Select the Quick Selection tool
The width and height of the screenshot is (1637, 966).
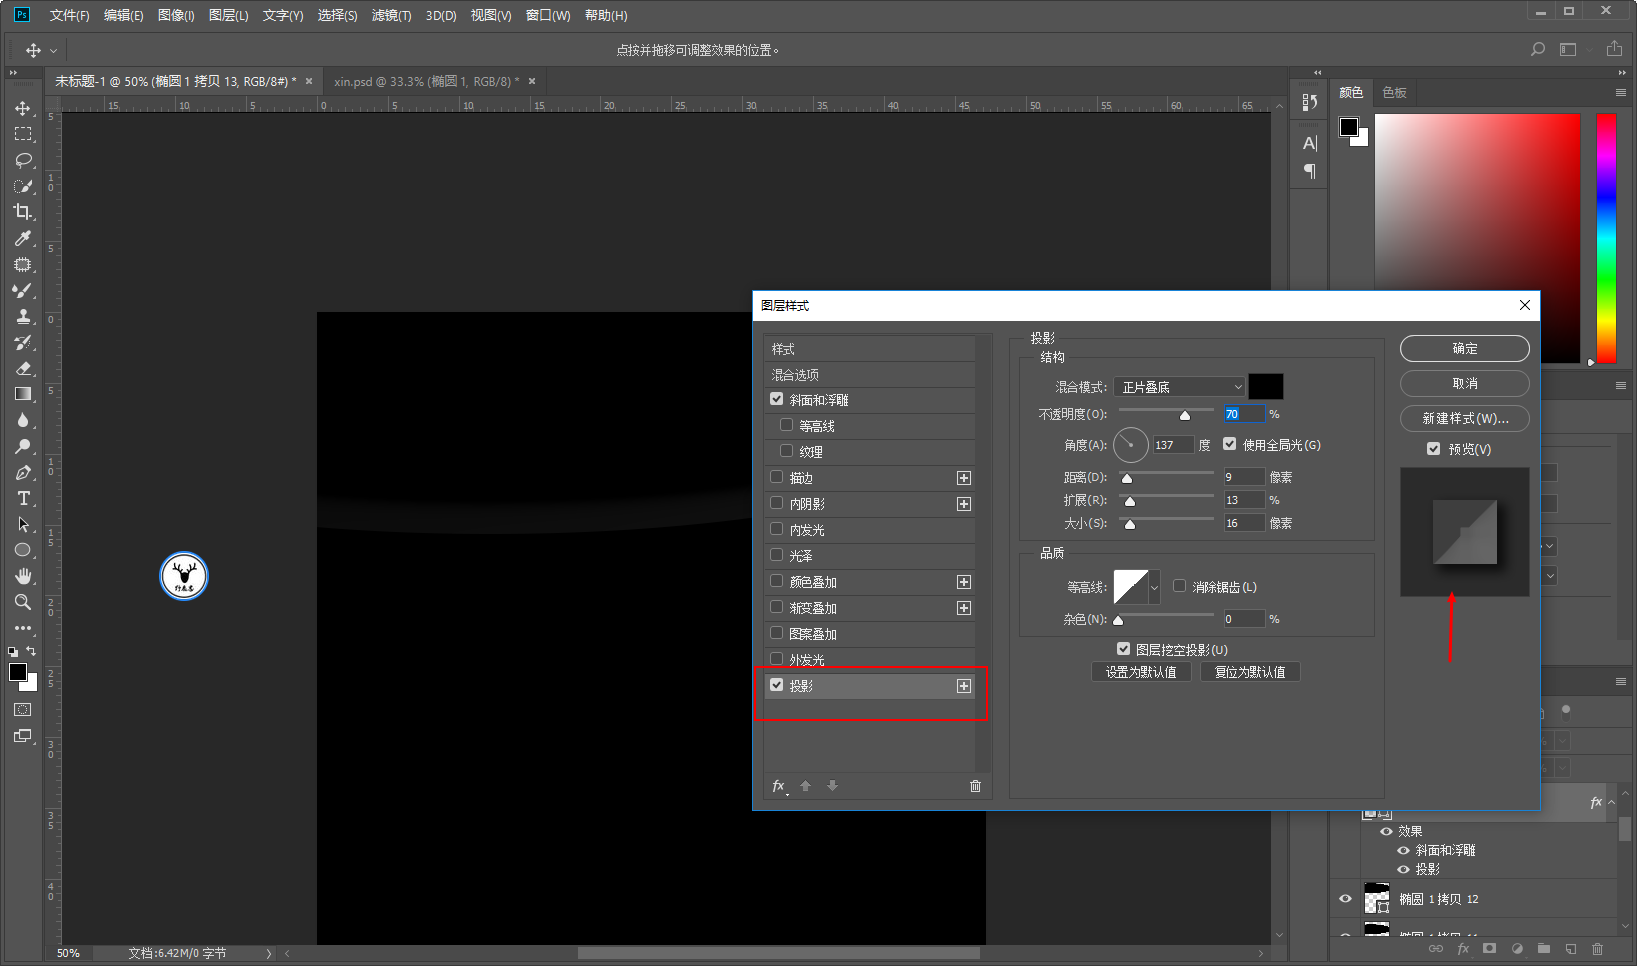point(23,186)
